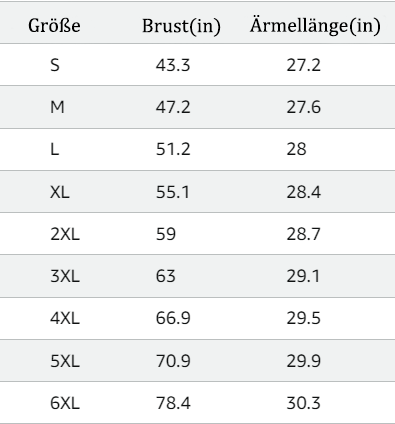Image resolution: width=395 pixels, height=424 pixels.
Task: Select the sleeve length value 28.4
Action: pyautogui.click(x=304, y=192)
